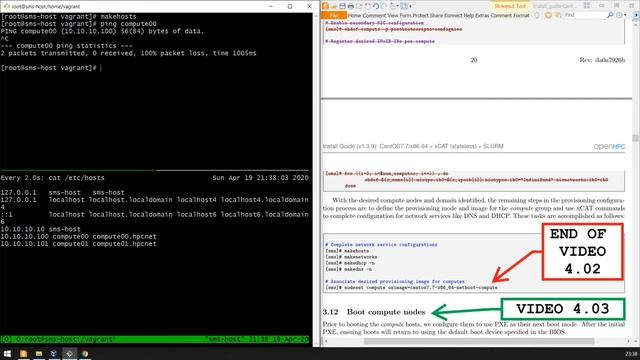This screenshot has height=360, width=640.
Task: Click the terminal window title bar icon
Action: click(6, 6)
